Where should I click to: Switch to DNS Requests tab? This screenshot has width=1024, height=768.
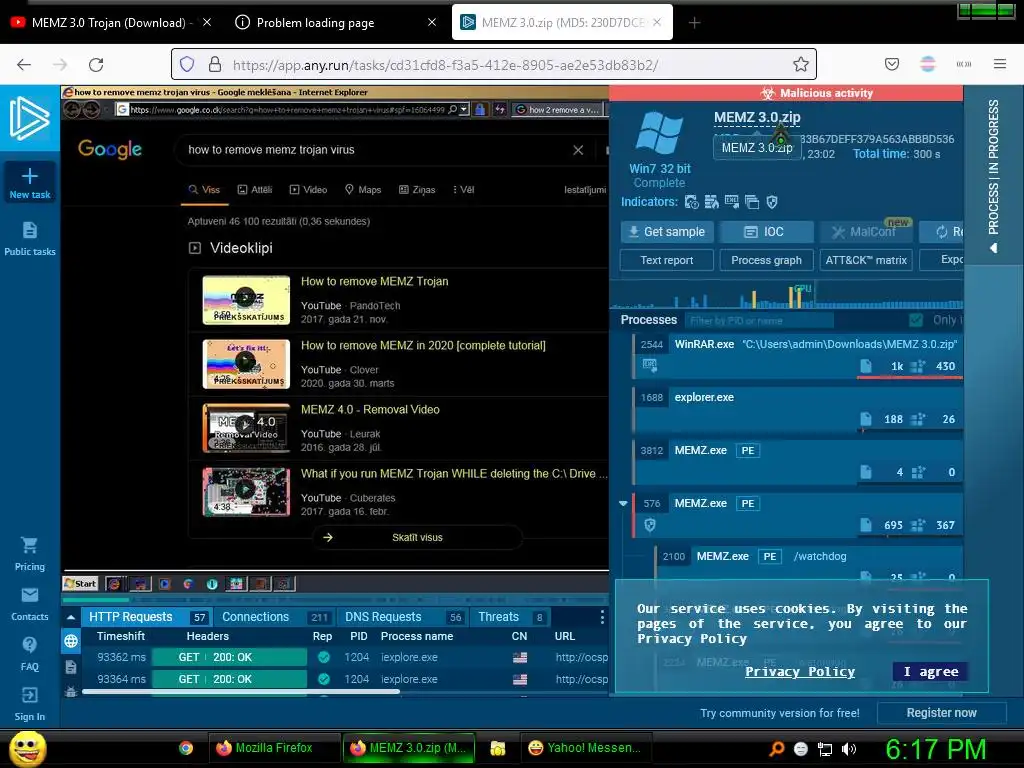(x=402, y=617)
